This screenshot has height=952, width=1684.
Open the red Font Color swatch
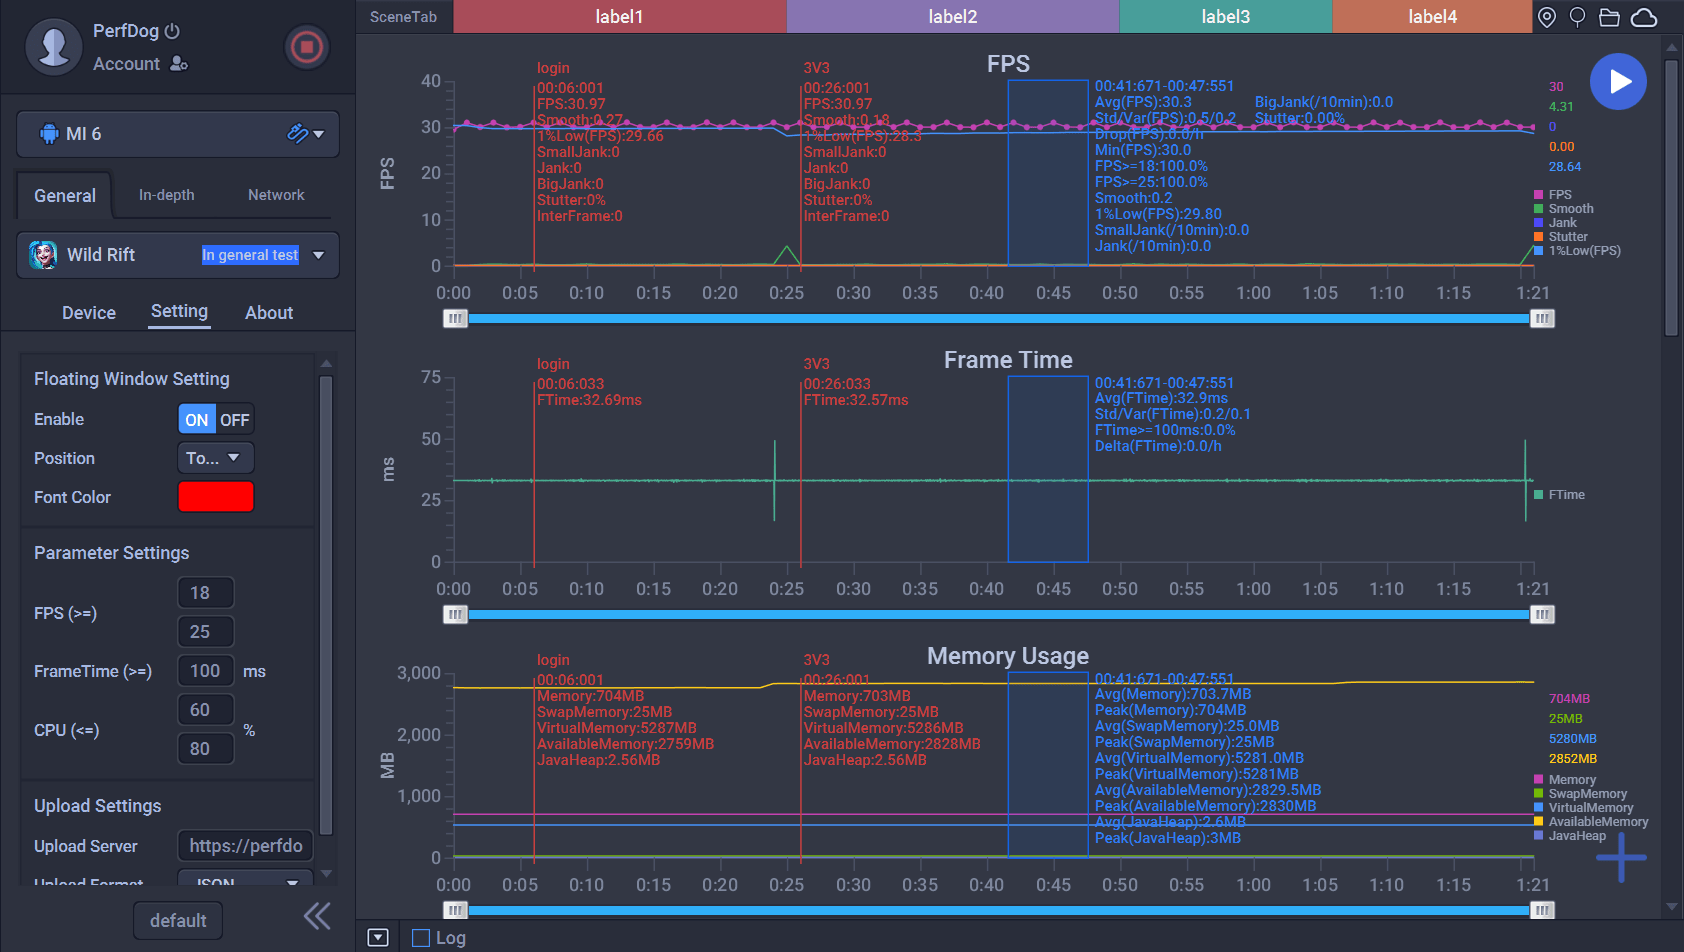[x=216, y=497]
